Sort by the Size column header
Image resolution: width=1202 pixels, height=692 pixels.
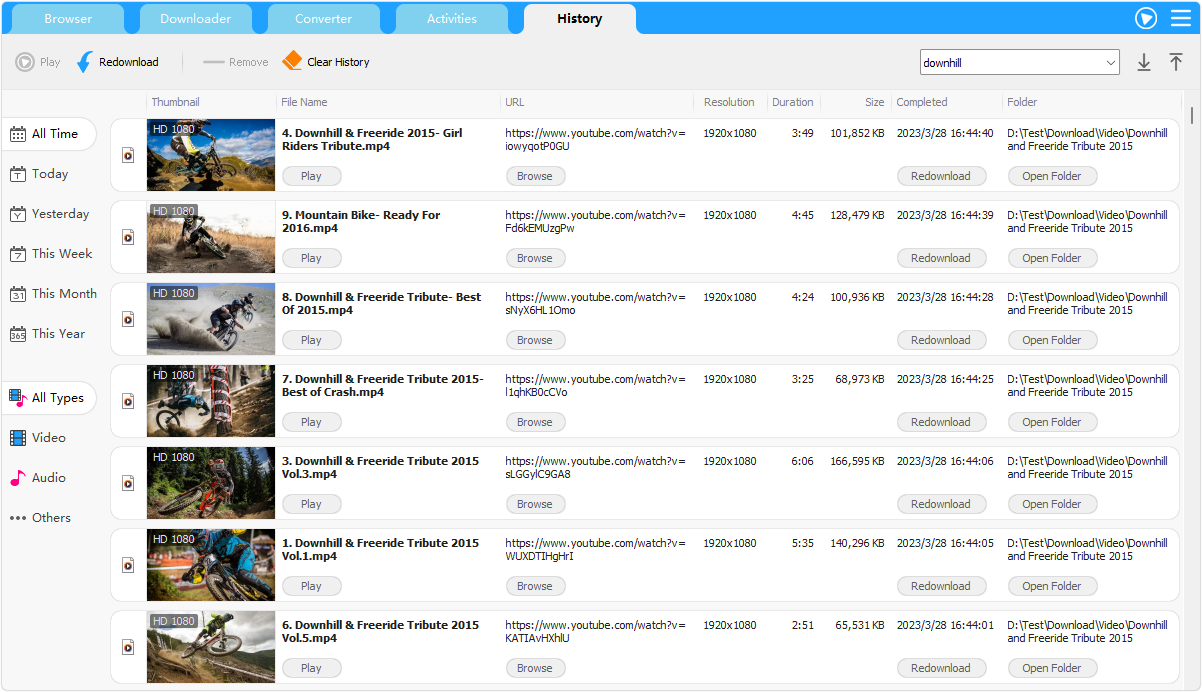click(x=874, y=102)
